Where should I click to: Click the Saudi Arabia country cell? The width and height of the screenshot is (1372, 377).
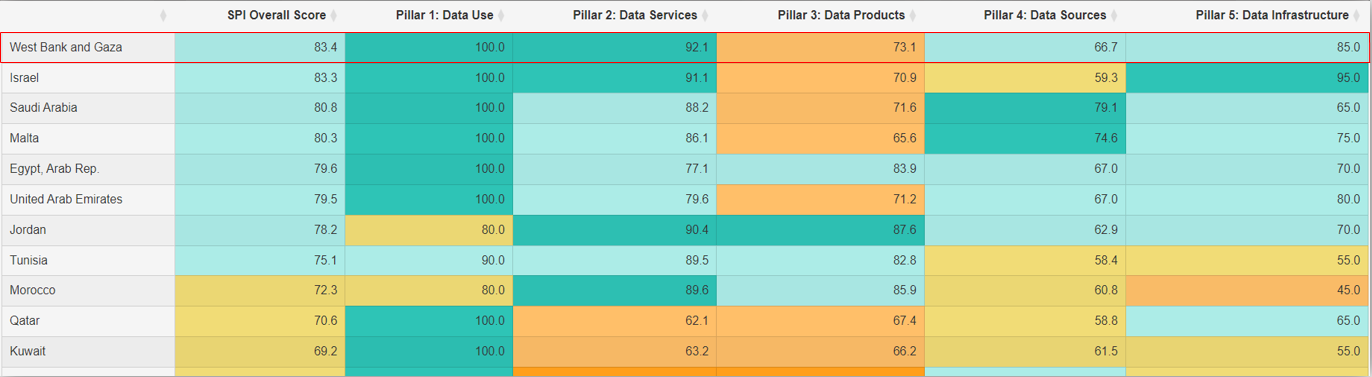(x=88, y=108)
